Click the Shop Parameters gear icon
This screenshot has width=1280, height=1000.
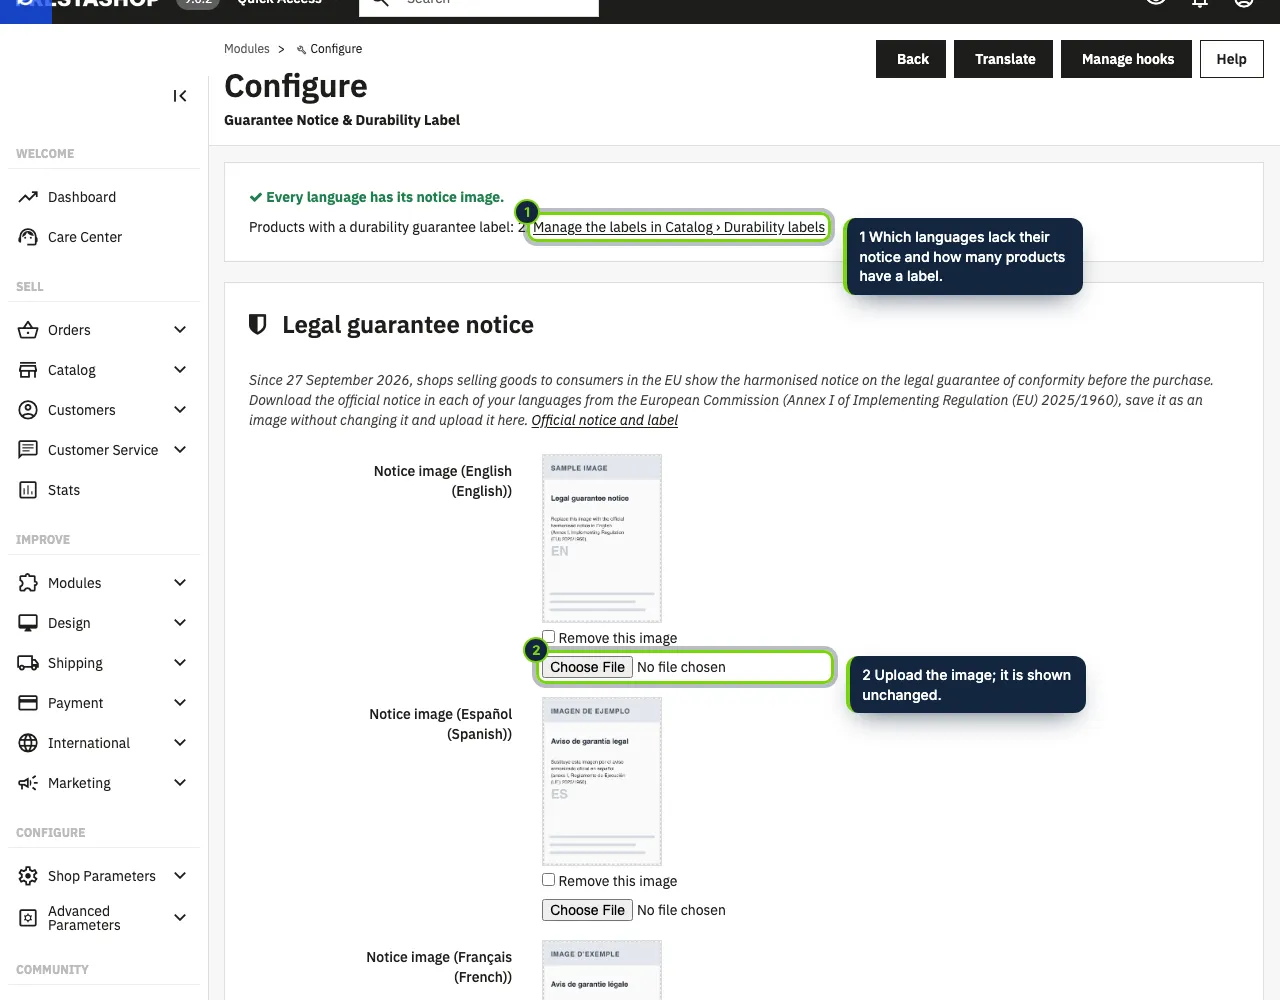[28, 876]
